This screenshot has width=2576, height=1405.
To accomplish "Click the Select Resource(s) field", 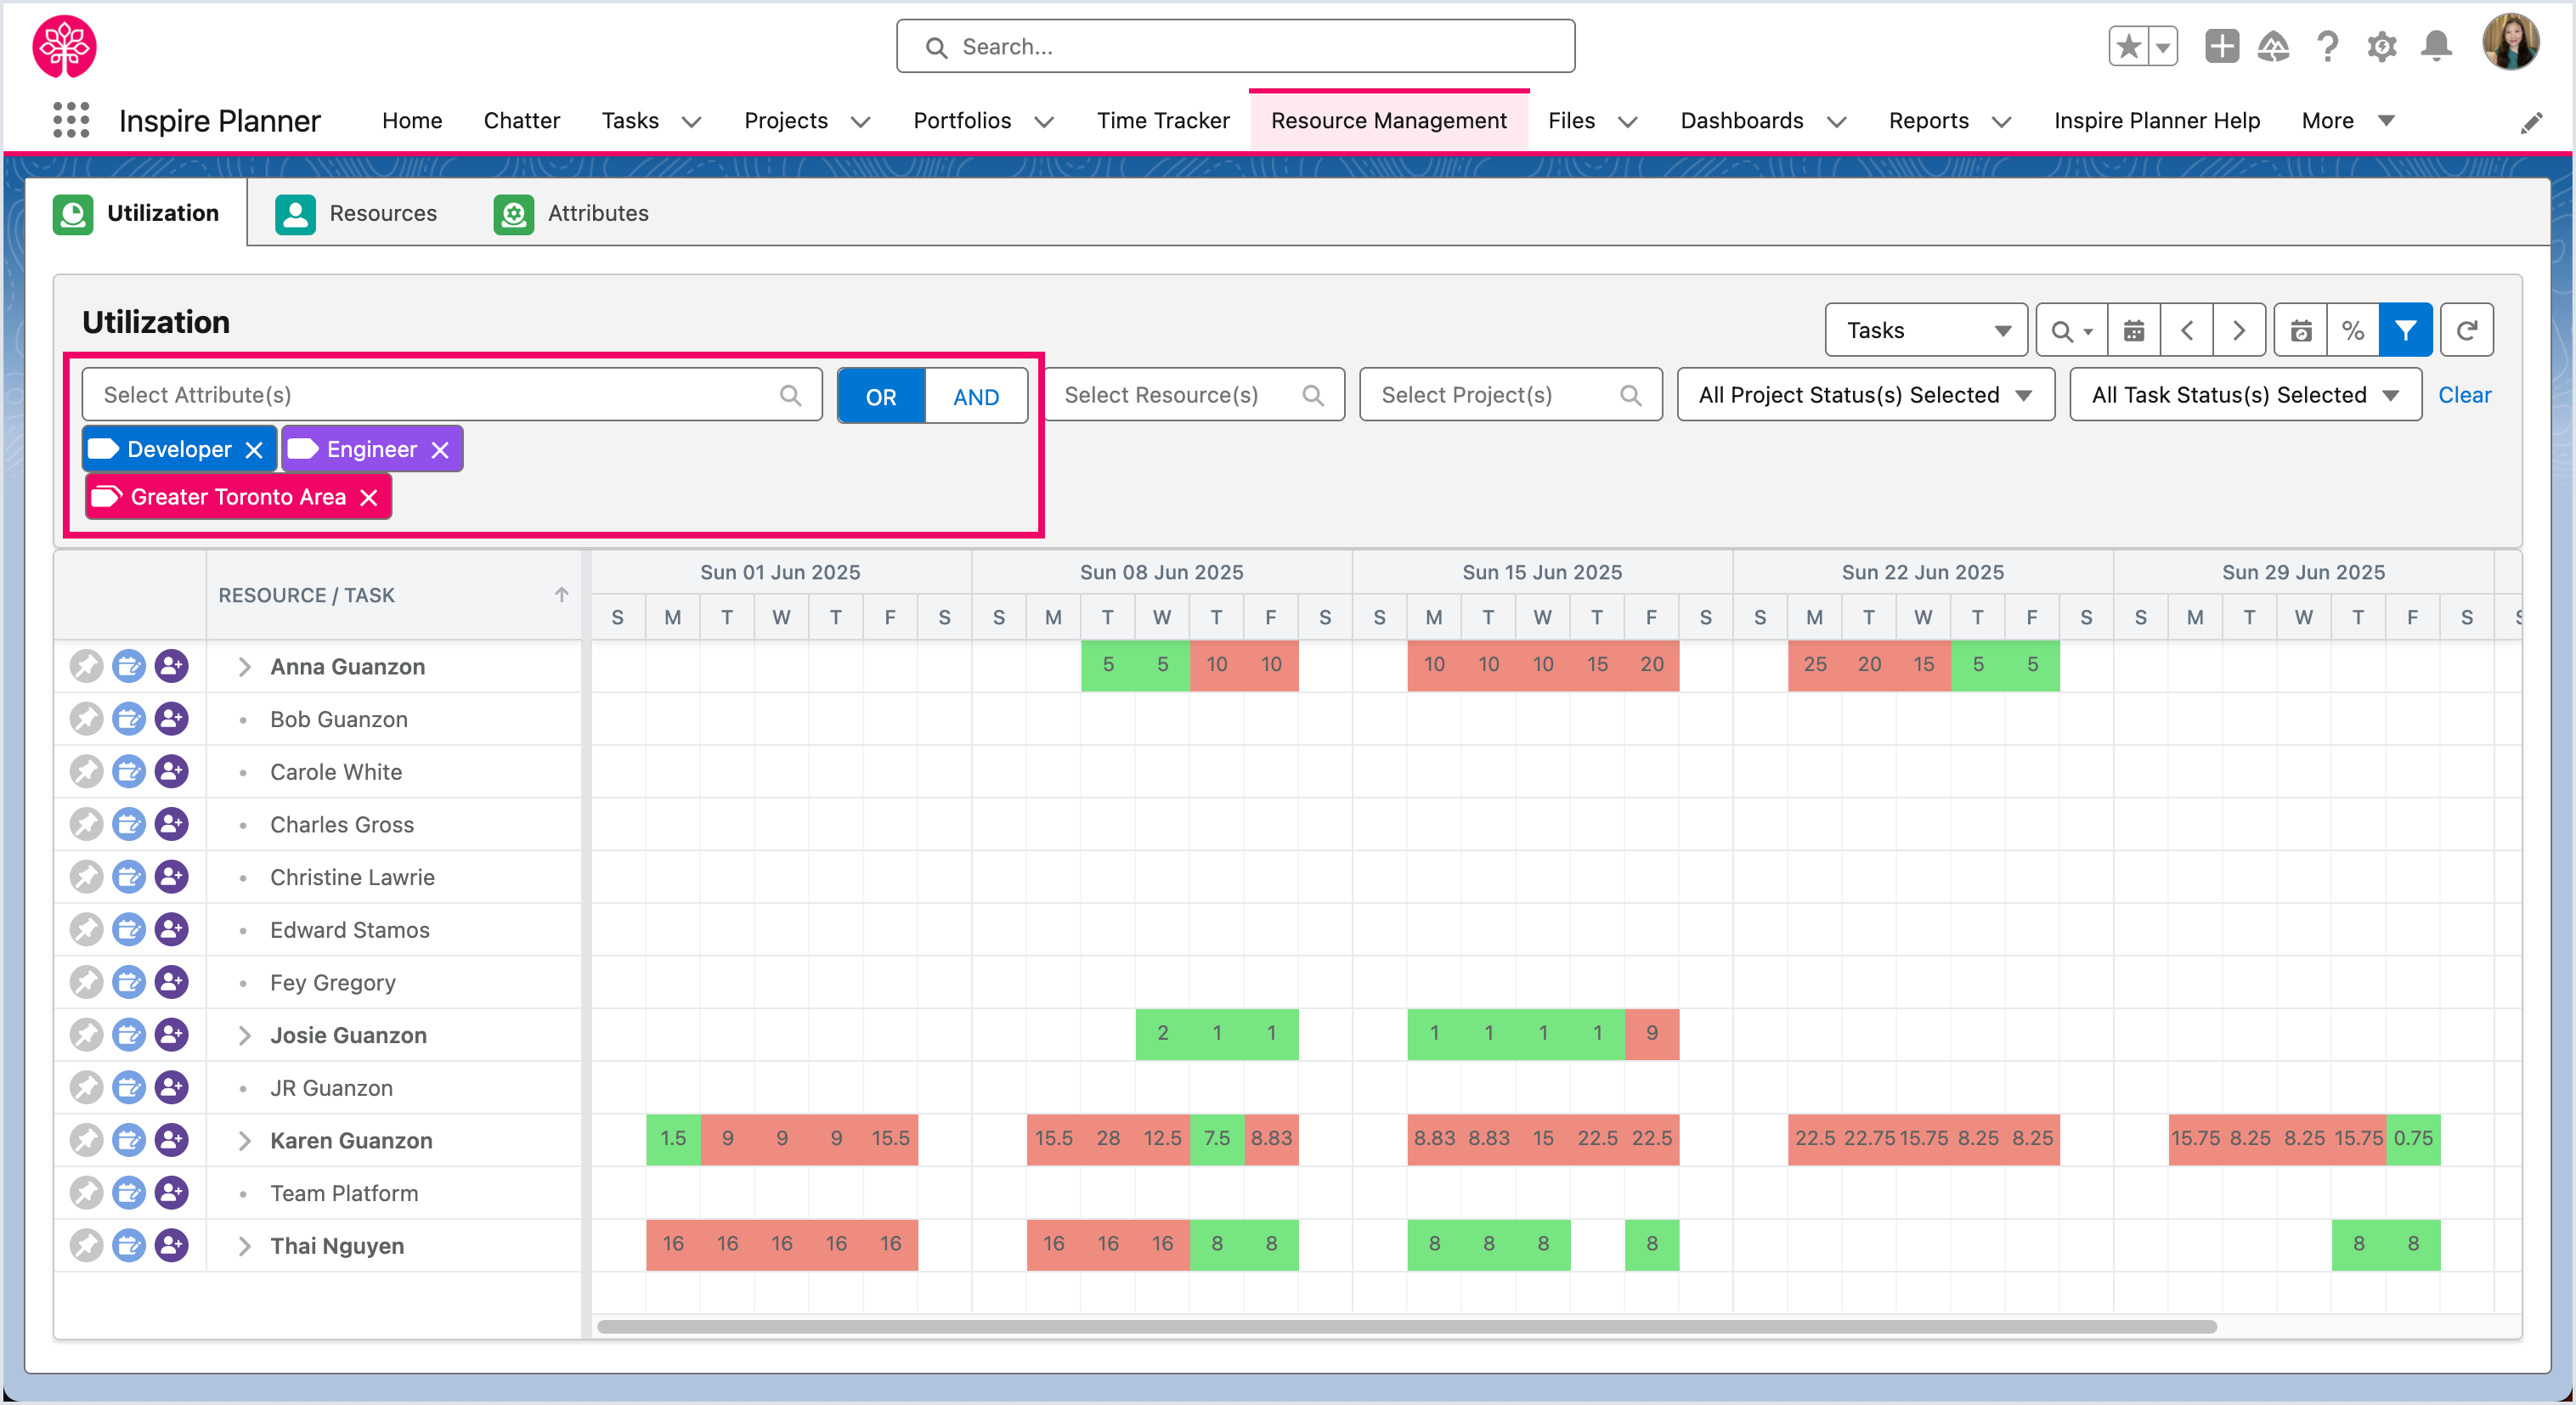I will click(1194, 395).
